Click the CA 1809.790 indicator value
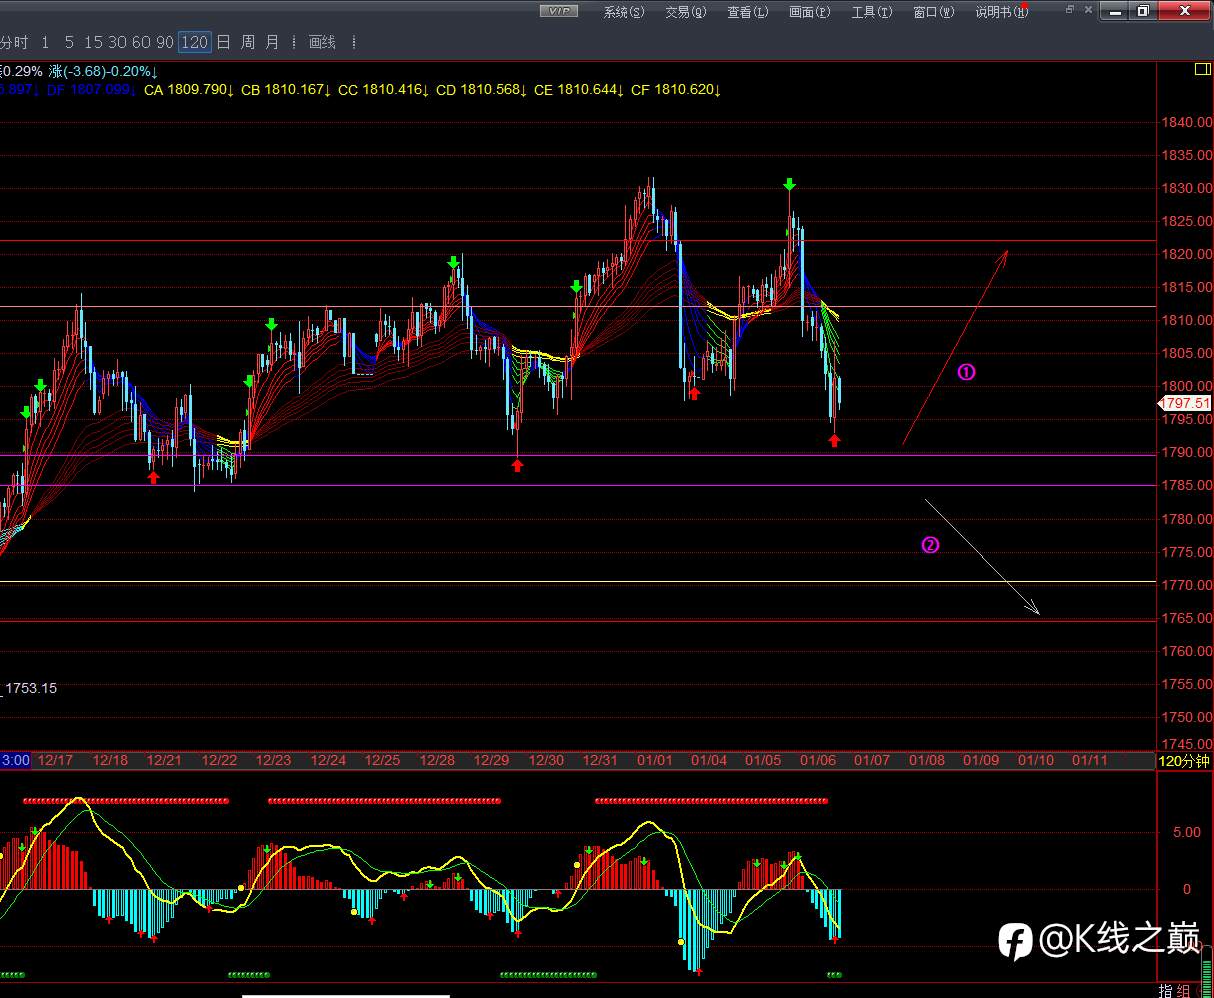 point(189,90)
